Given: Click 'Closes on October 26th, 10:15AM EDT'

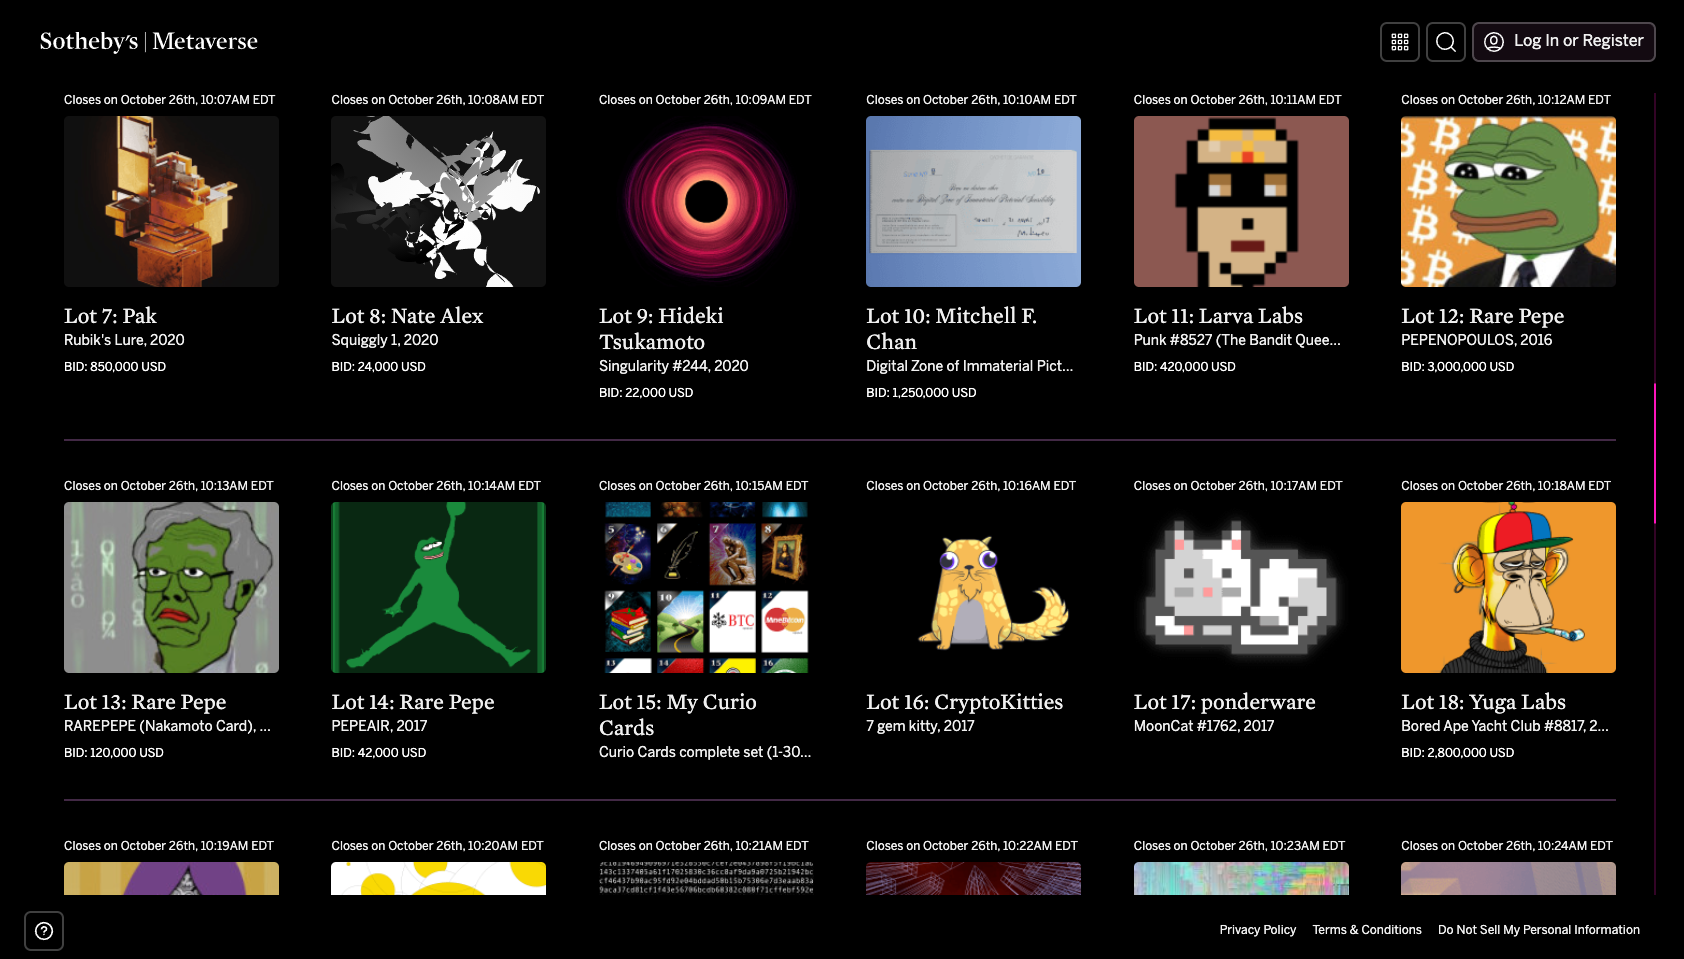Looking at the screenshot, I should click(704, 486).
